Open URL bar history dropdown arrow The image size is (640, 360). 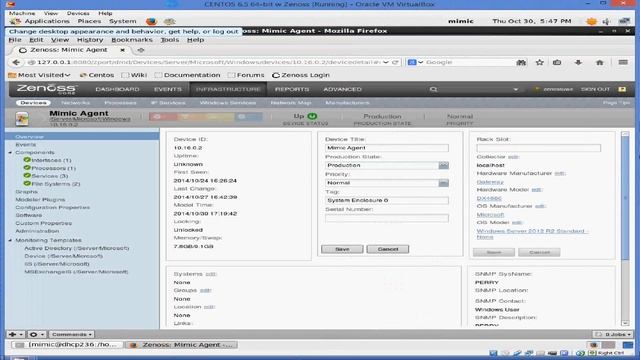[x=386, y=62]
